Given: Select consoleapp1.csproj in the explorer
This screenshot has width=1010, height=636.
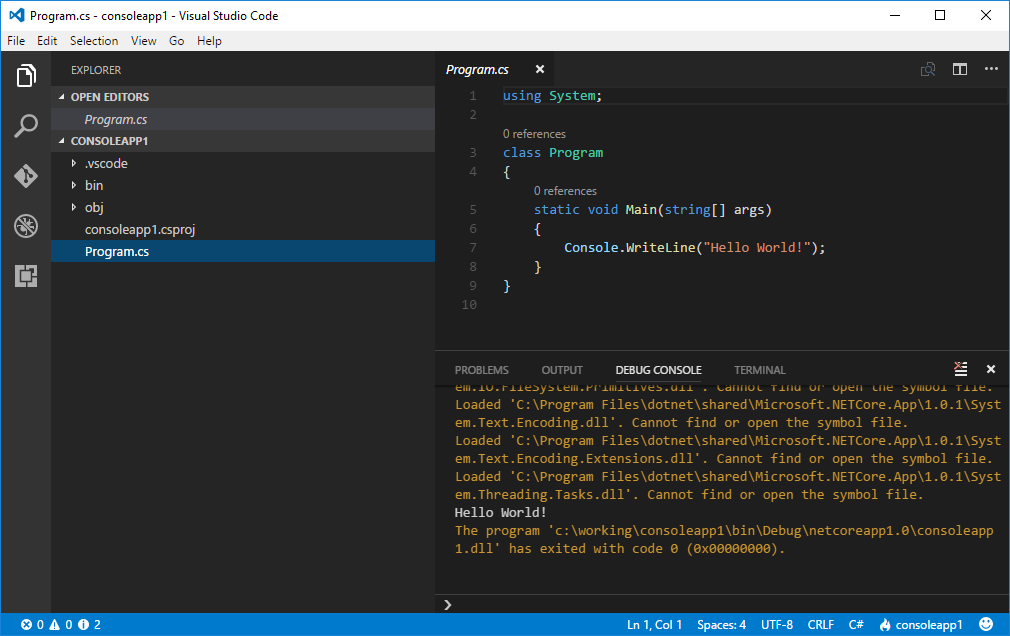Looking at the screenshot, I should coord(139,229).
